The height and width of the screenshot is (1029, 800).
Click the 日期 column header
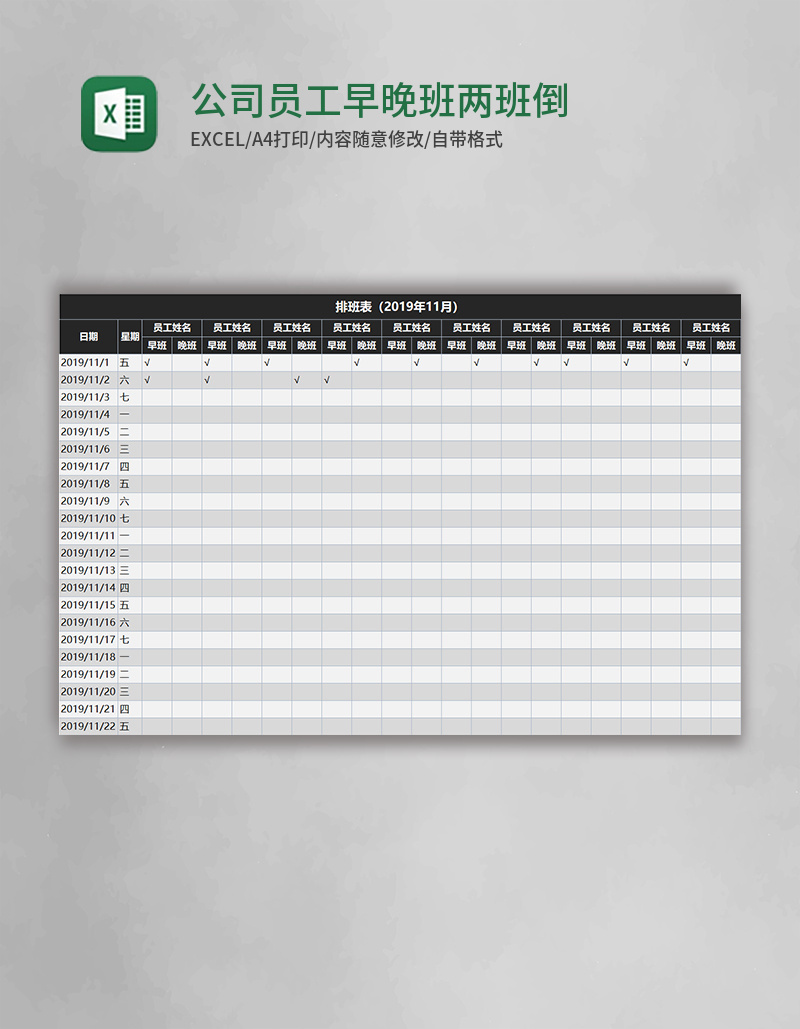(x=88, y=336)
